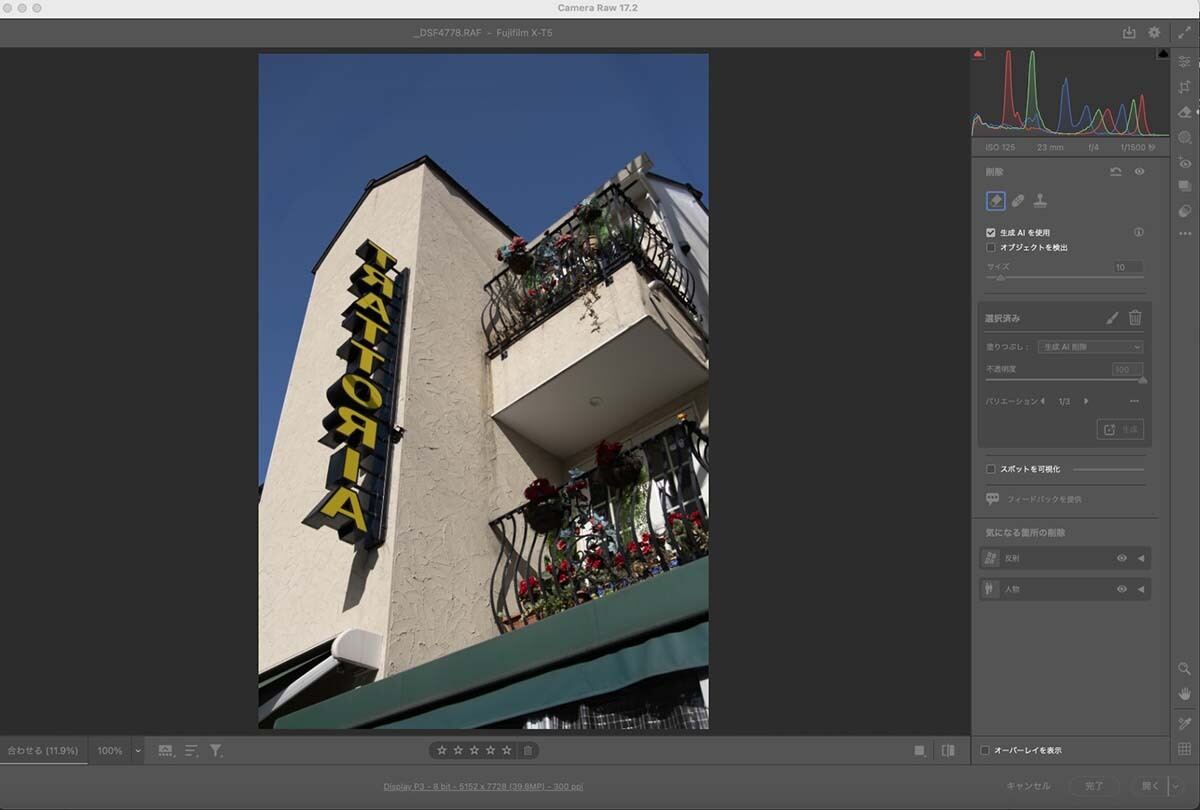This screenshot has height=810, width=1200.
Task: Adjust the スポットを可視化 threshold slider
Action: (1108, 469)
